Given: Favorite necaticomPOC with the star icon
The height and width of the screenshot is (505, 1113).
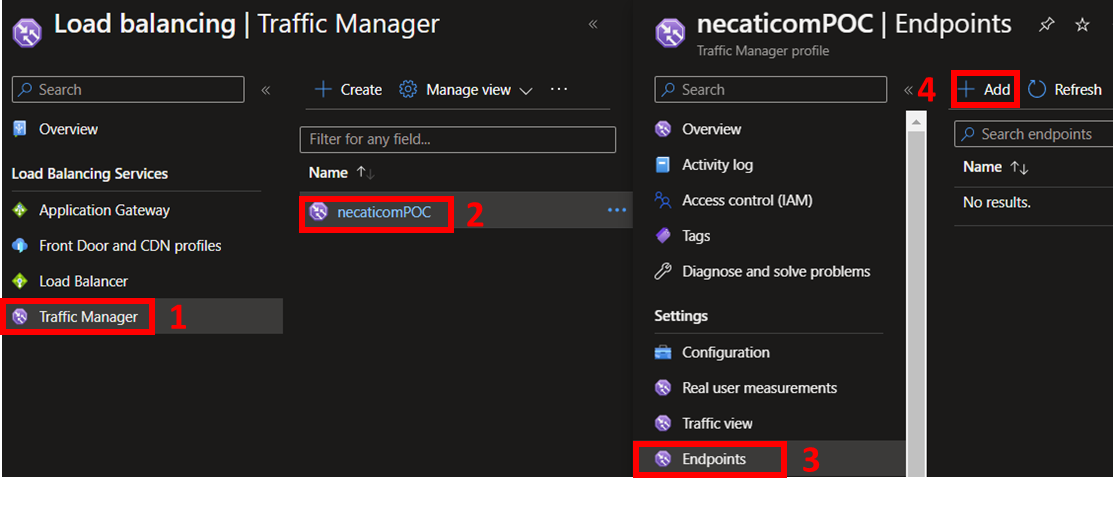Looking at the screenshot, I should click(x=1082, y=25).
